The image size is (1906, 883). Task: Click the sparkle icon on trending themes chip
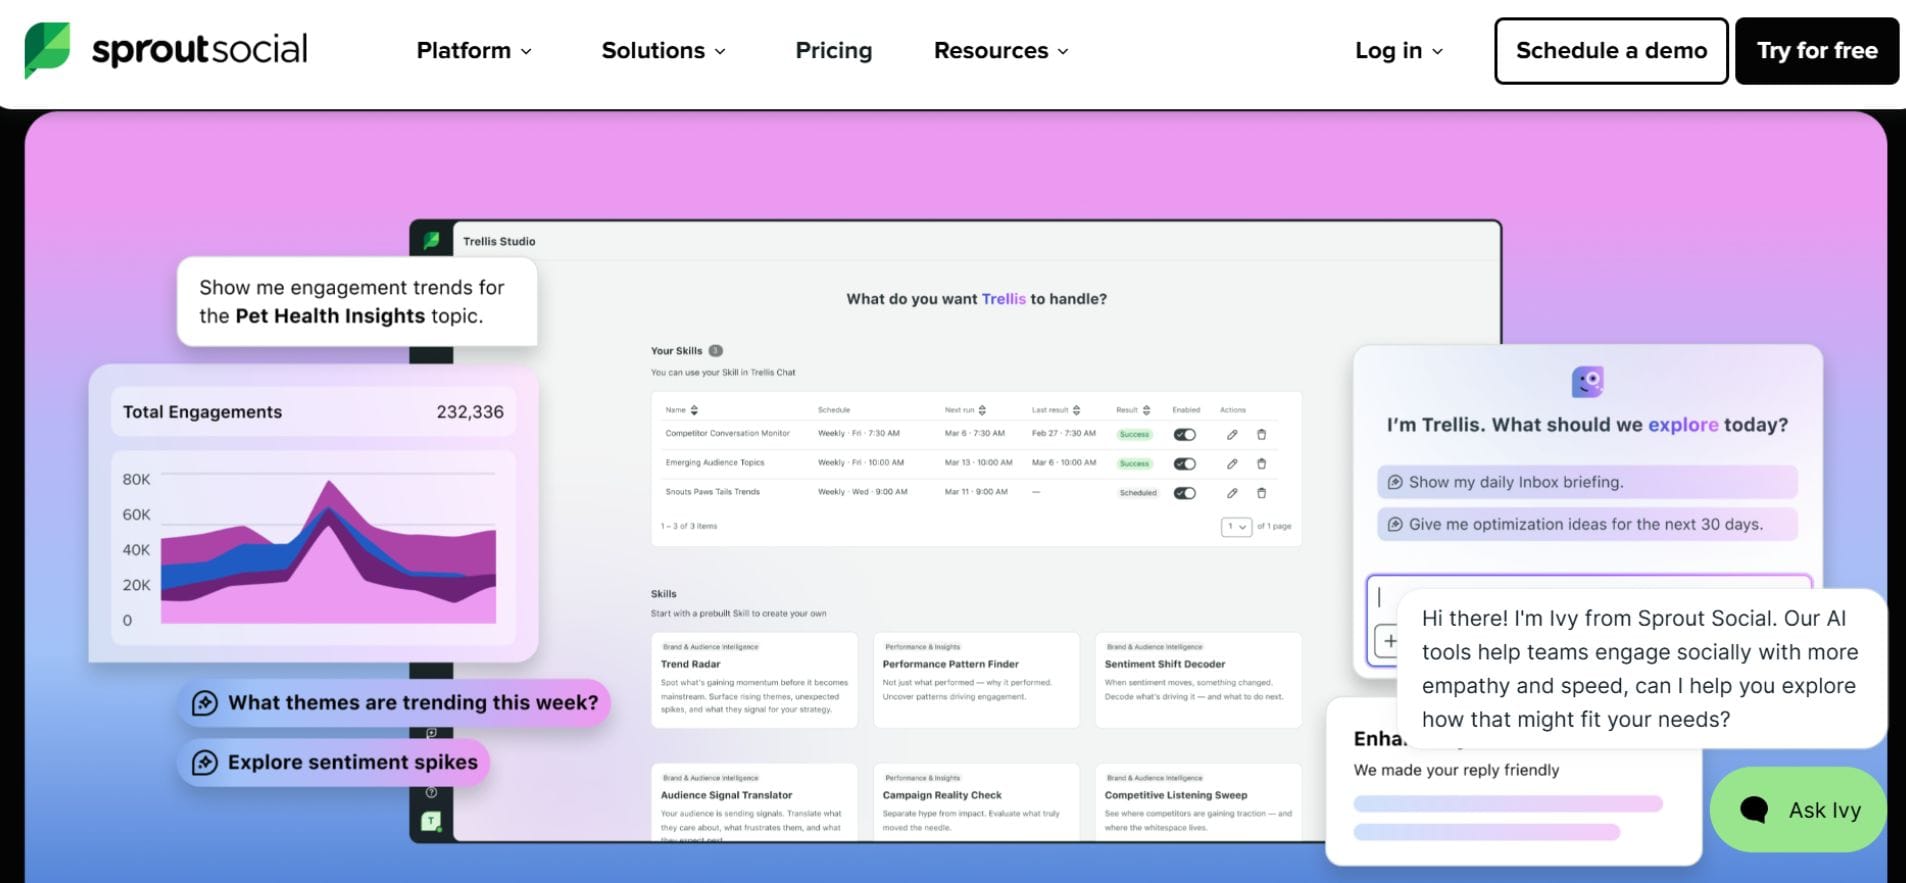coord(205,703)
